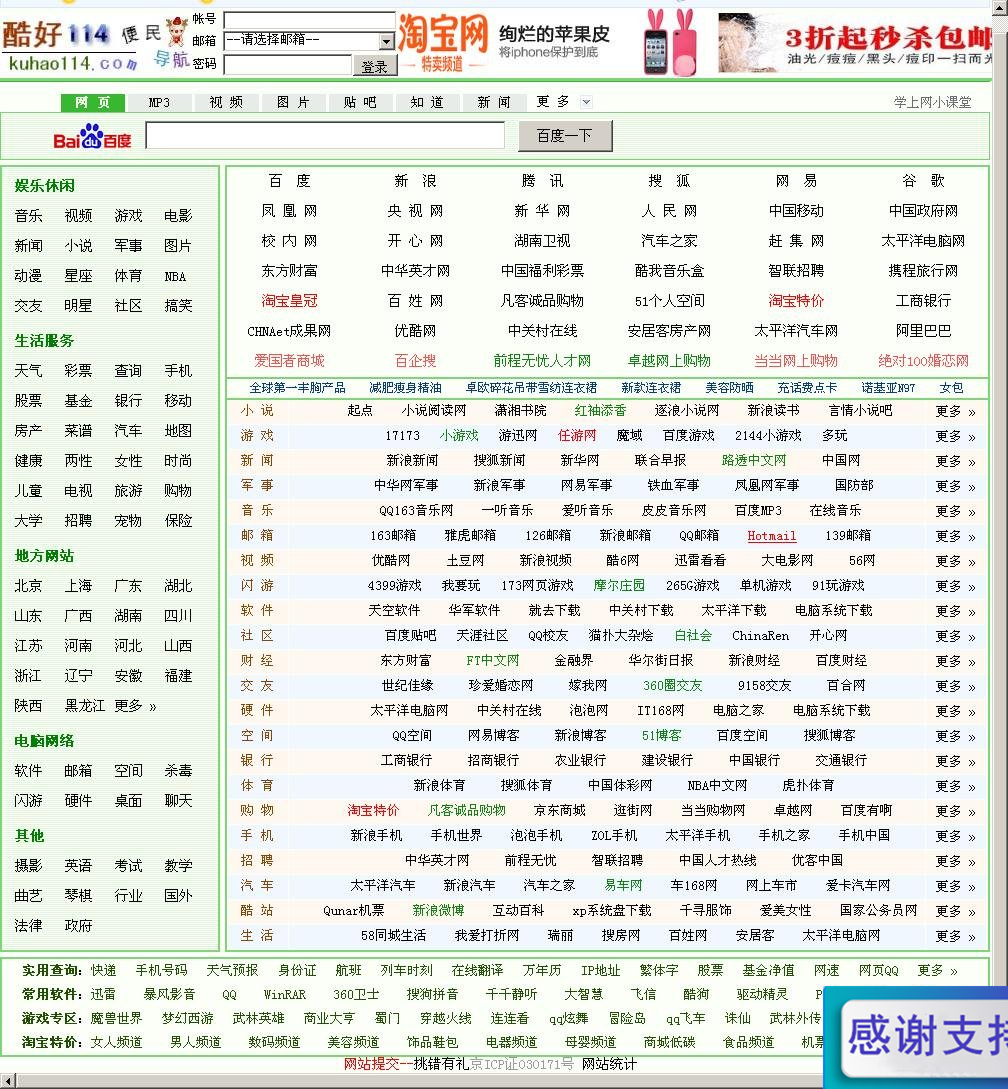Click the 酷好114 site logo

(x=69, y=45)
